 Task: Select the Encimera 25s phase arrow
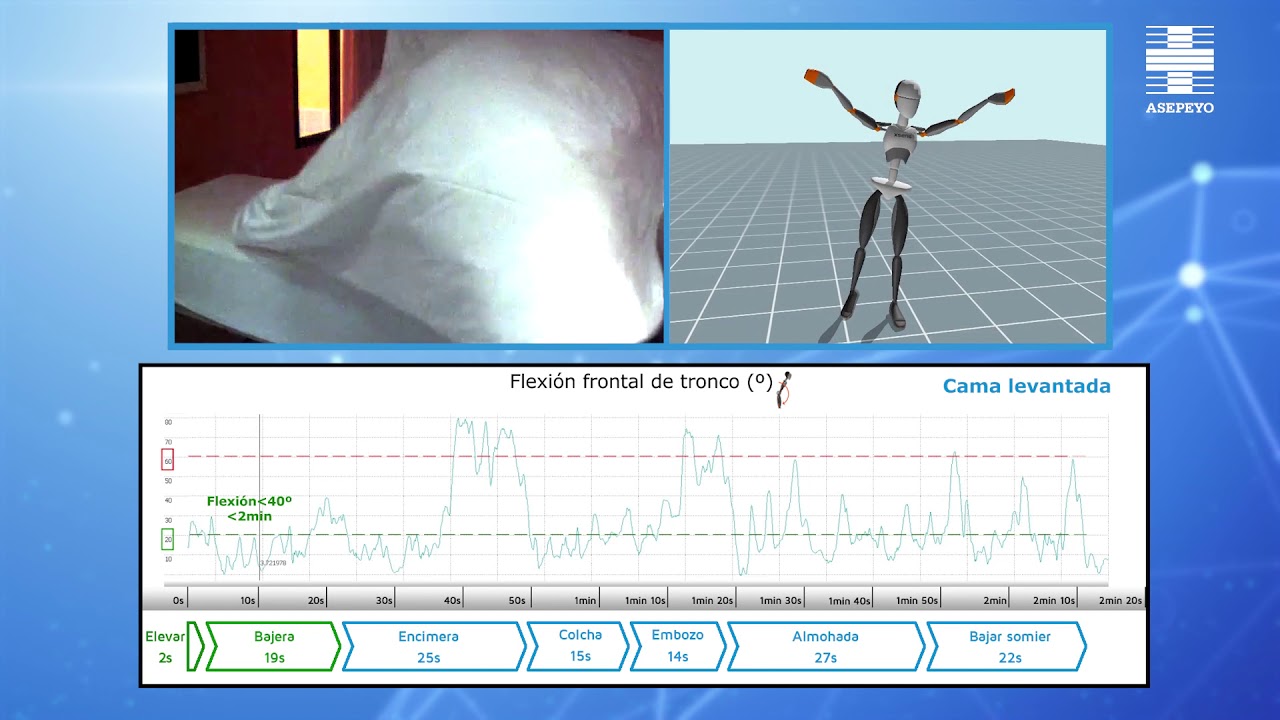tap(434, 646)
